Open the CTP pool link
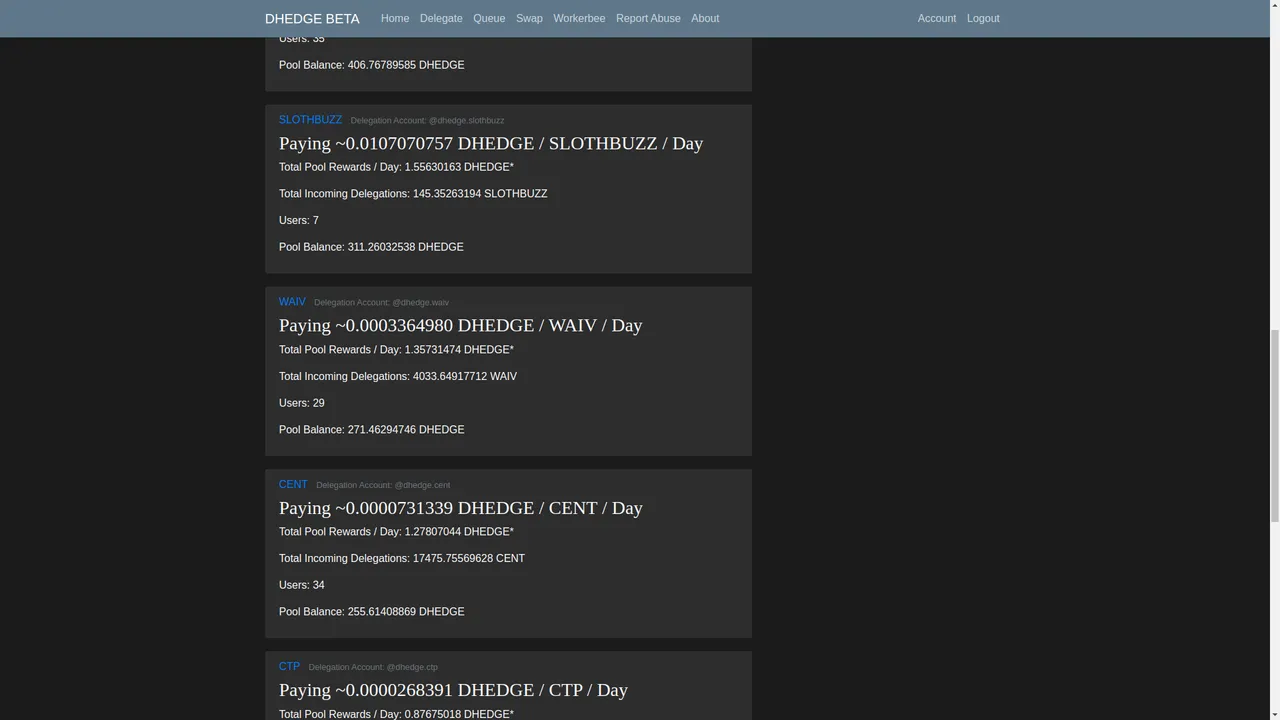 point(289,666)
